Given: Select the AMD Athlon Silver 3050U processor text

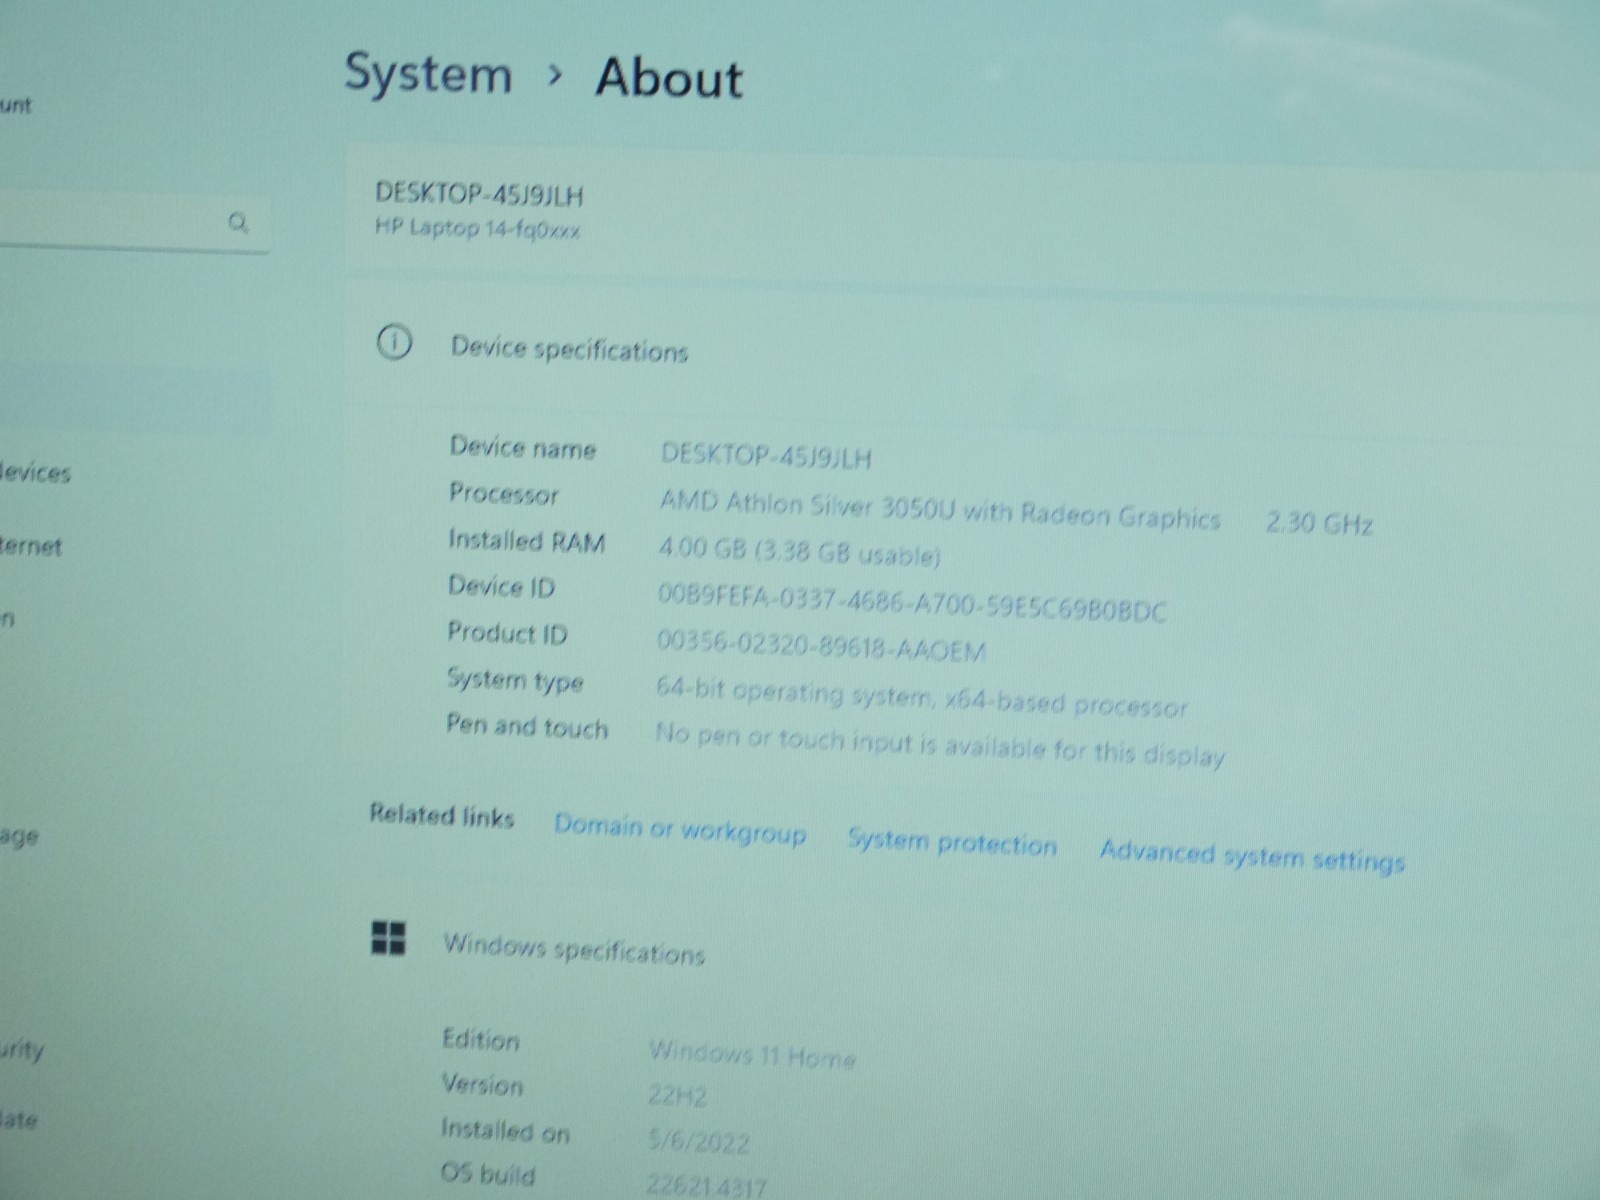Looking at the screenshot, I should tap(940, 509).
